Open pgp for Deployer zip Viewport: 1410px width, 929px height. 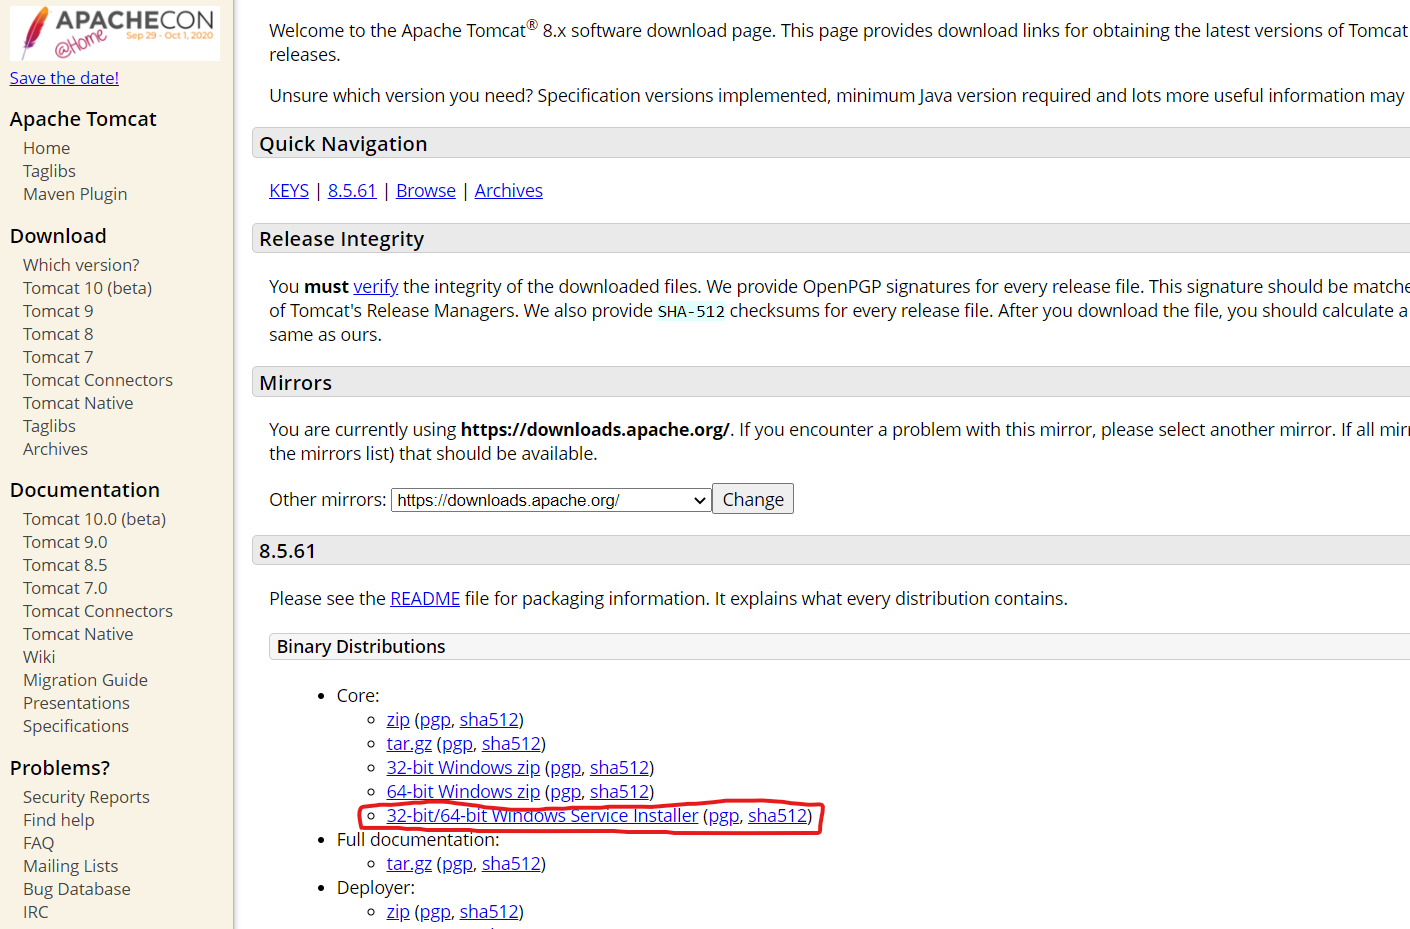pyautogui.click(x=435, y=912)
